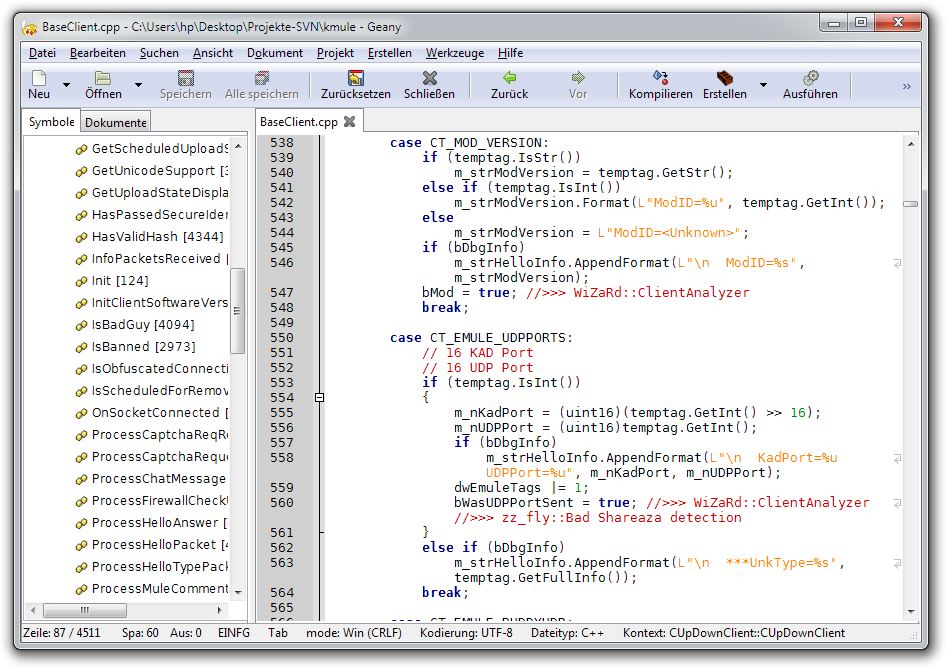Screen dimensions: 947x669
Task: Click the editor vertical scrollbar thumb
Action: 910,203
